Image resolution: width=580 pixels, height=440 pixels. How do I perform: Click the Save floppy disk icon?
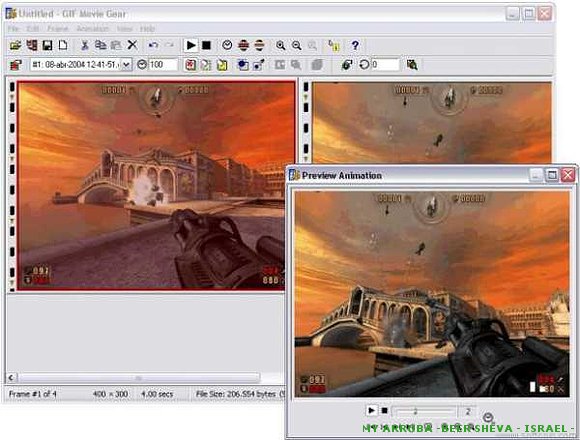(47, 45)
